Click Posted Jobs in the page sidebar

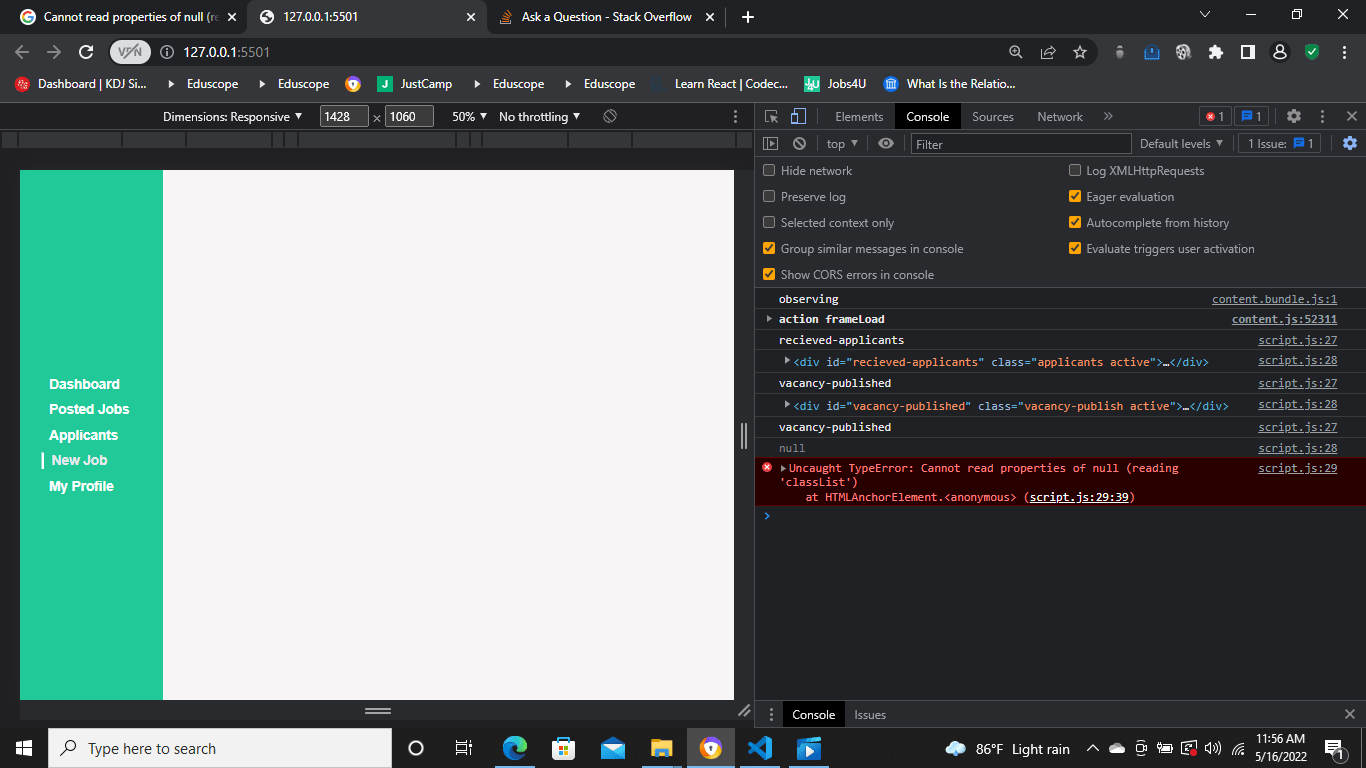(89, 409)
